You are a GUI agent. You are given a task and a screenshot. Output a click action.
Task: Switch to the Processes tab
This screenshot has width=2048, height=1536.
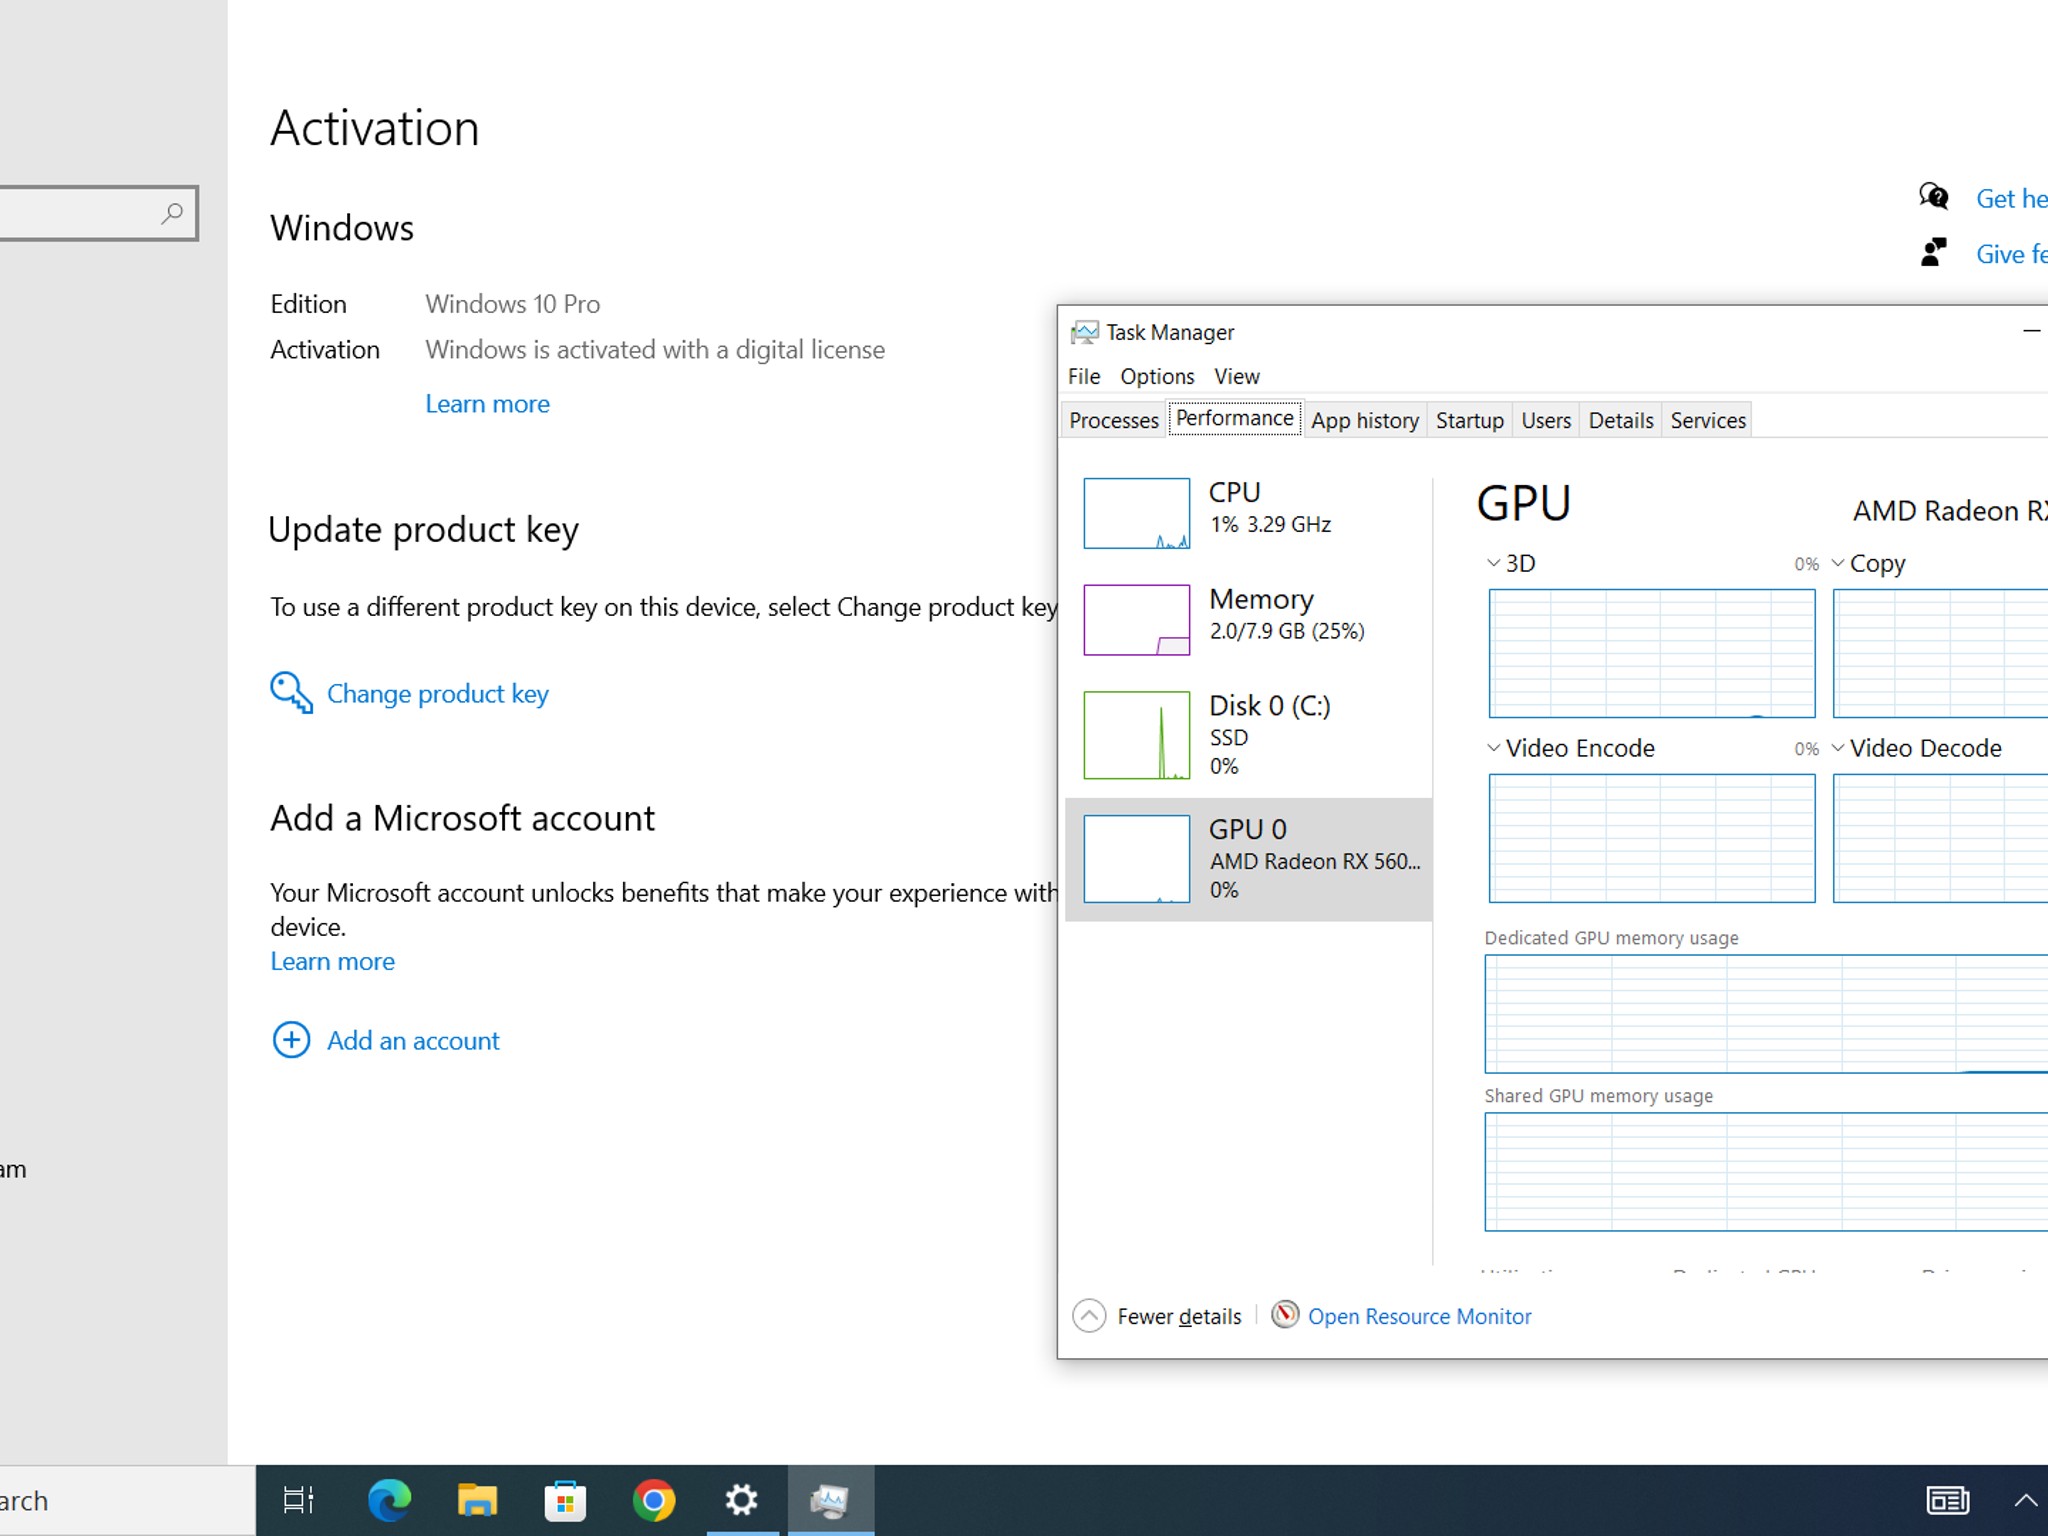(x=1113, y=420)
